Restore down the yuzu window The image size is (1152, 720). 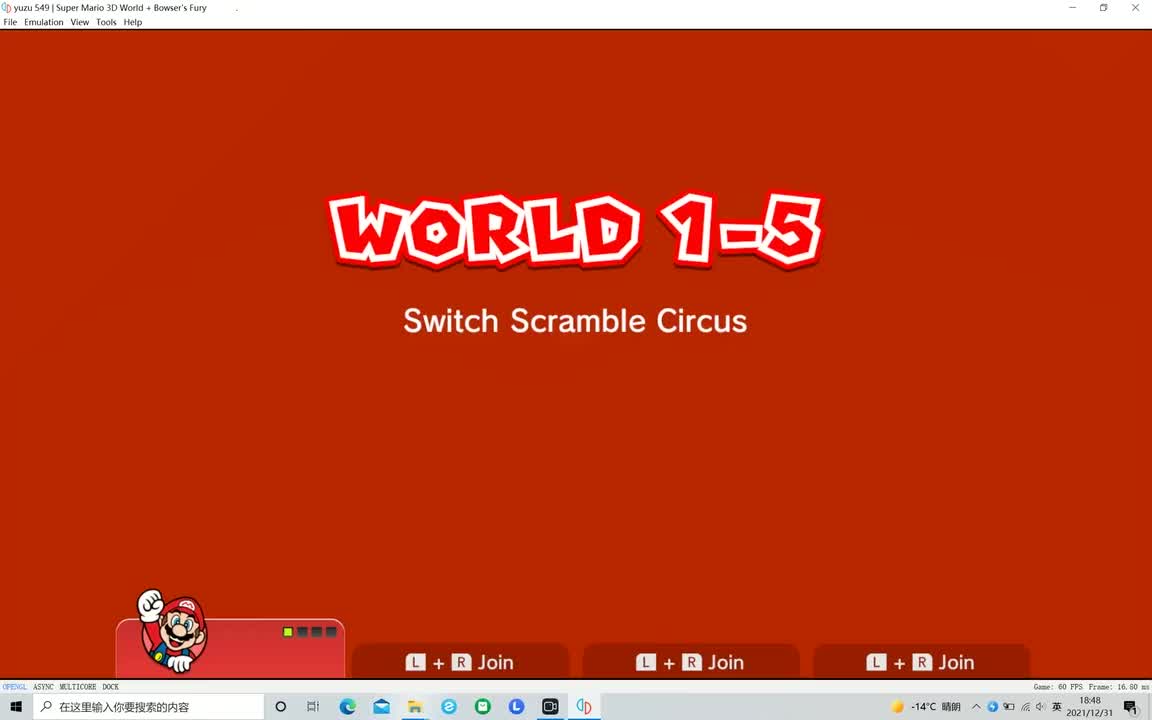pyautogui.click(x=1104, y=7)
